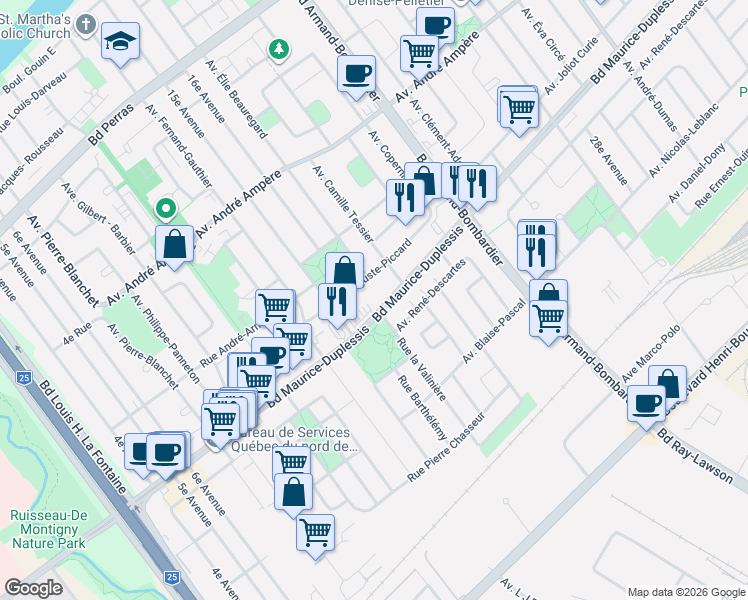Select the restaurant marker below the Auguste-Piccard shopping bag
Image resolution: width=748 pixels, height=600 pixels.
[337, 305]
